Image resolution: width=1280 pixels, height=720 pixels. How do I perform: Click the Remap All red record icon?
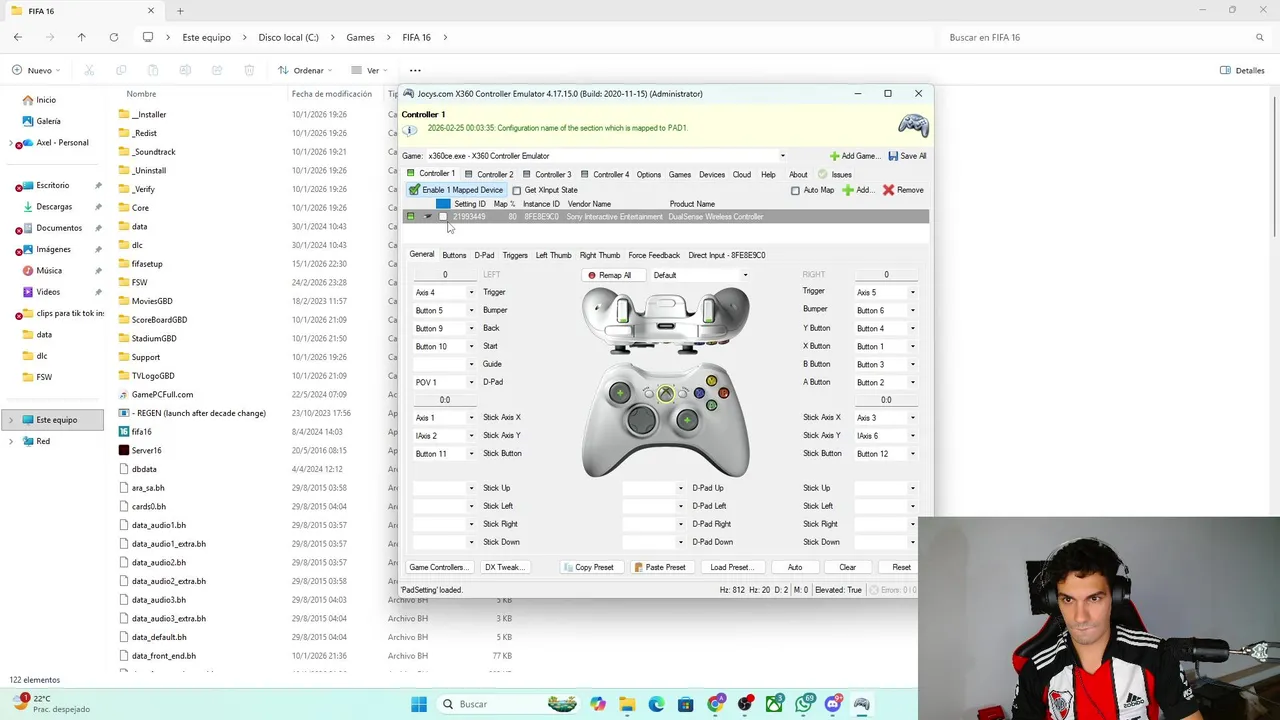click(592, 275)
